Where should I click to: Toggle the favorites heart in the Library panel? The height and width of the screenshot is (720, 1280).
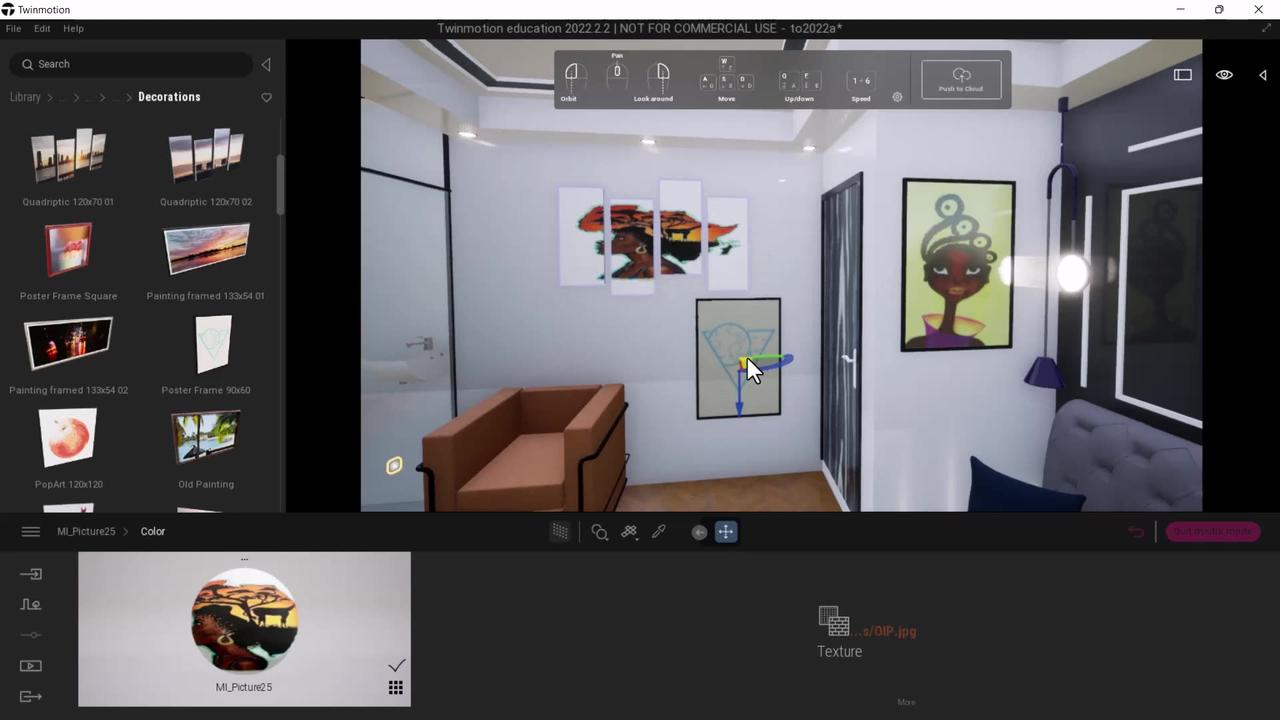point(266,97)
